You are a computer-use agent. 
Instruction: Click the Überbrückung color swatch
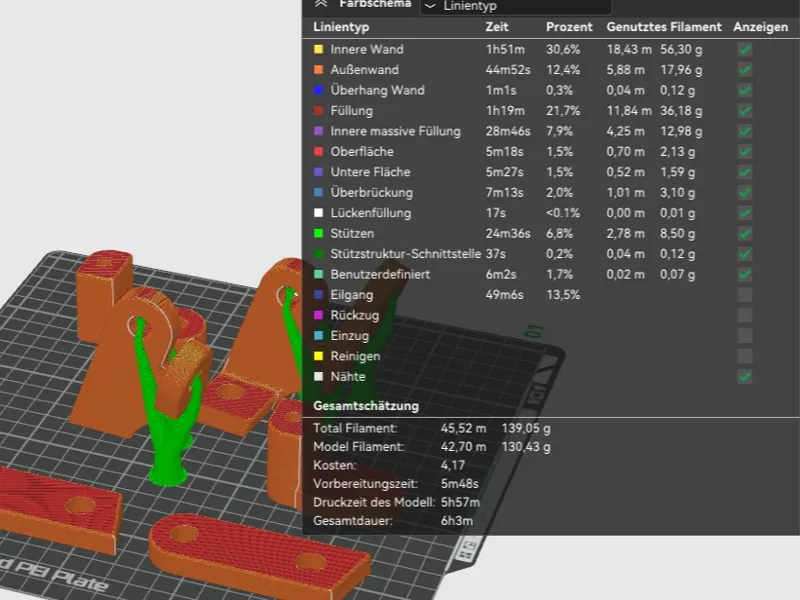pyautogui.click(x=318, y=192)
